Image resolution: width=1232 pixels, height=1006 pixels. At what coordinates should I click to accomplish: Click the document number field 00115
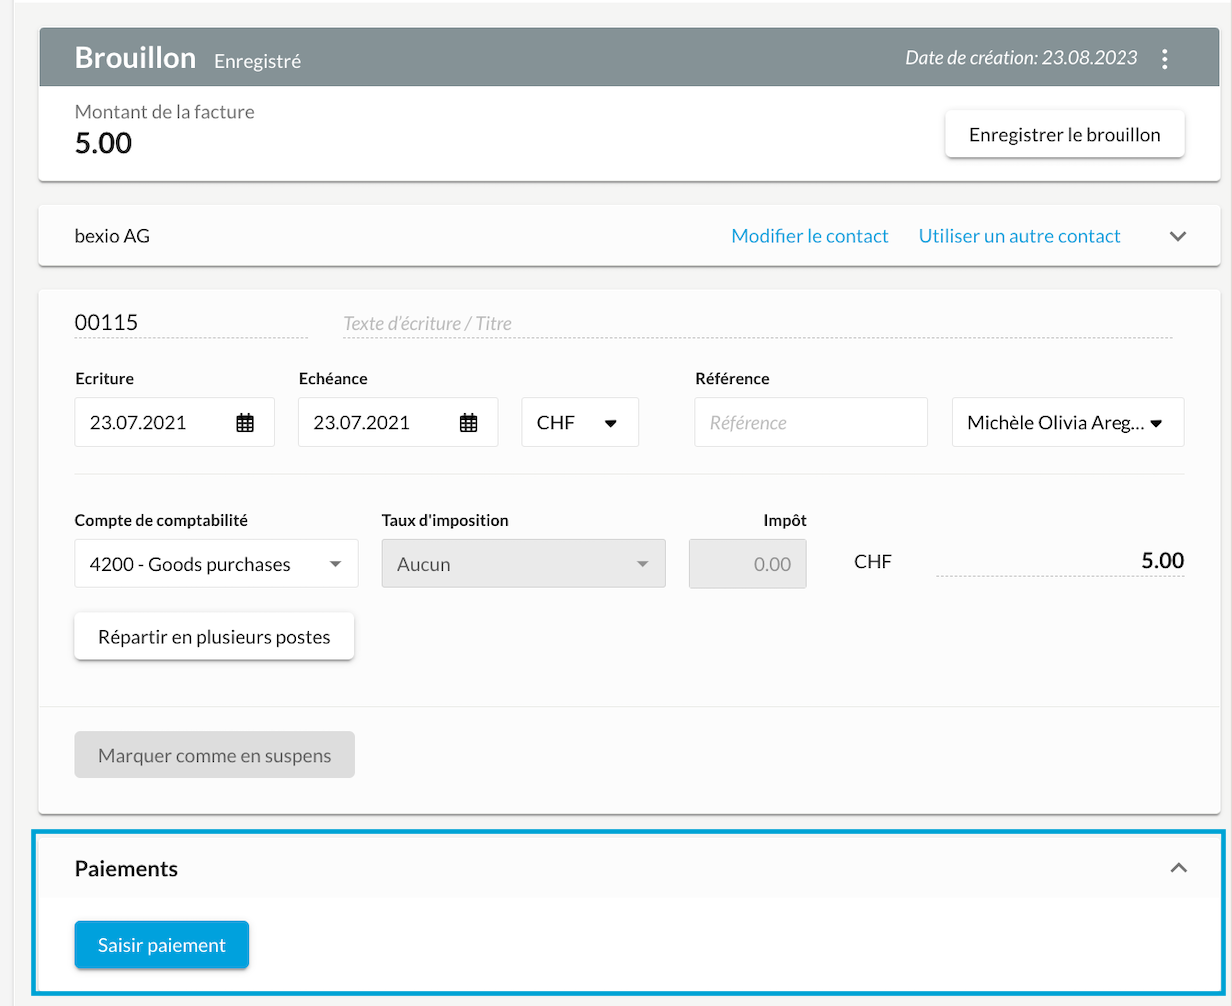[191, 323]
